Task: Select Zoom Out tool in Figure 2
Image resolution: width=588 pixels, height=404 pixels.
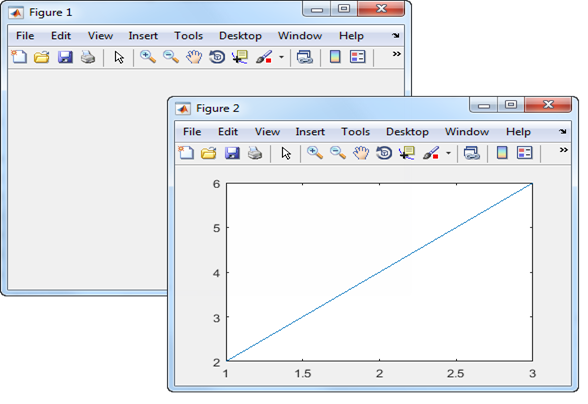Action: [338, 153]
